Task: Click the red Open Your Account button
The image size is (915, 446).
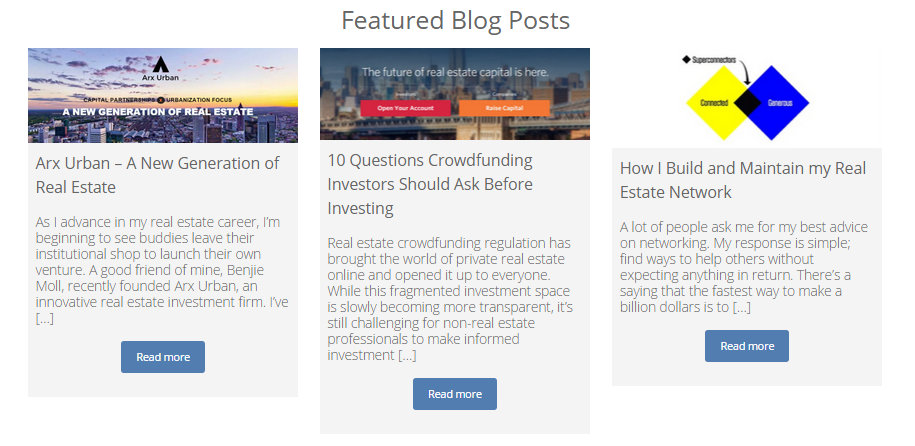Action: (404, 107)
